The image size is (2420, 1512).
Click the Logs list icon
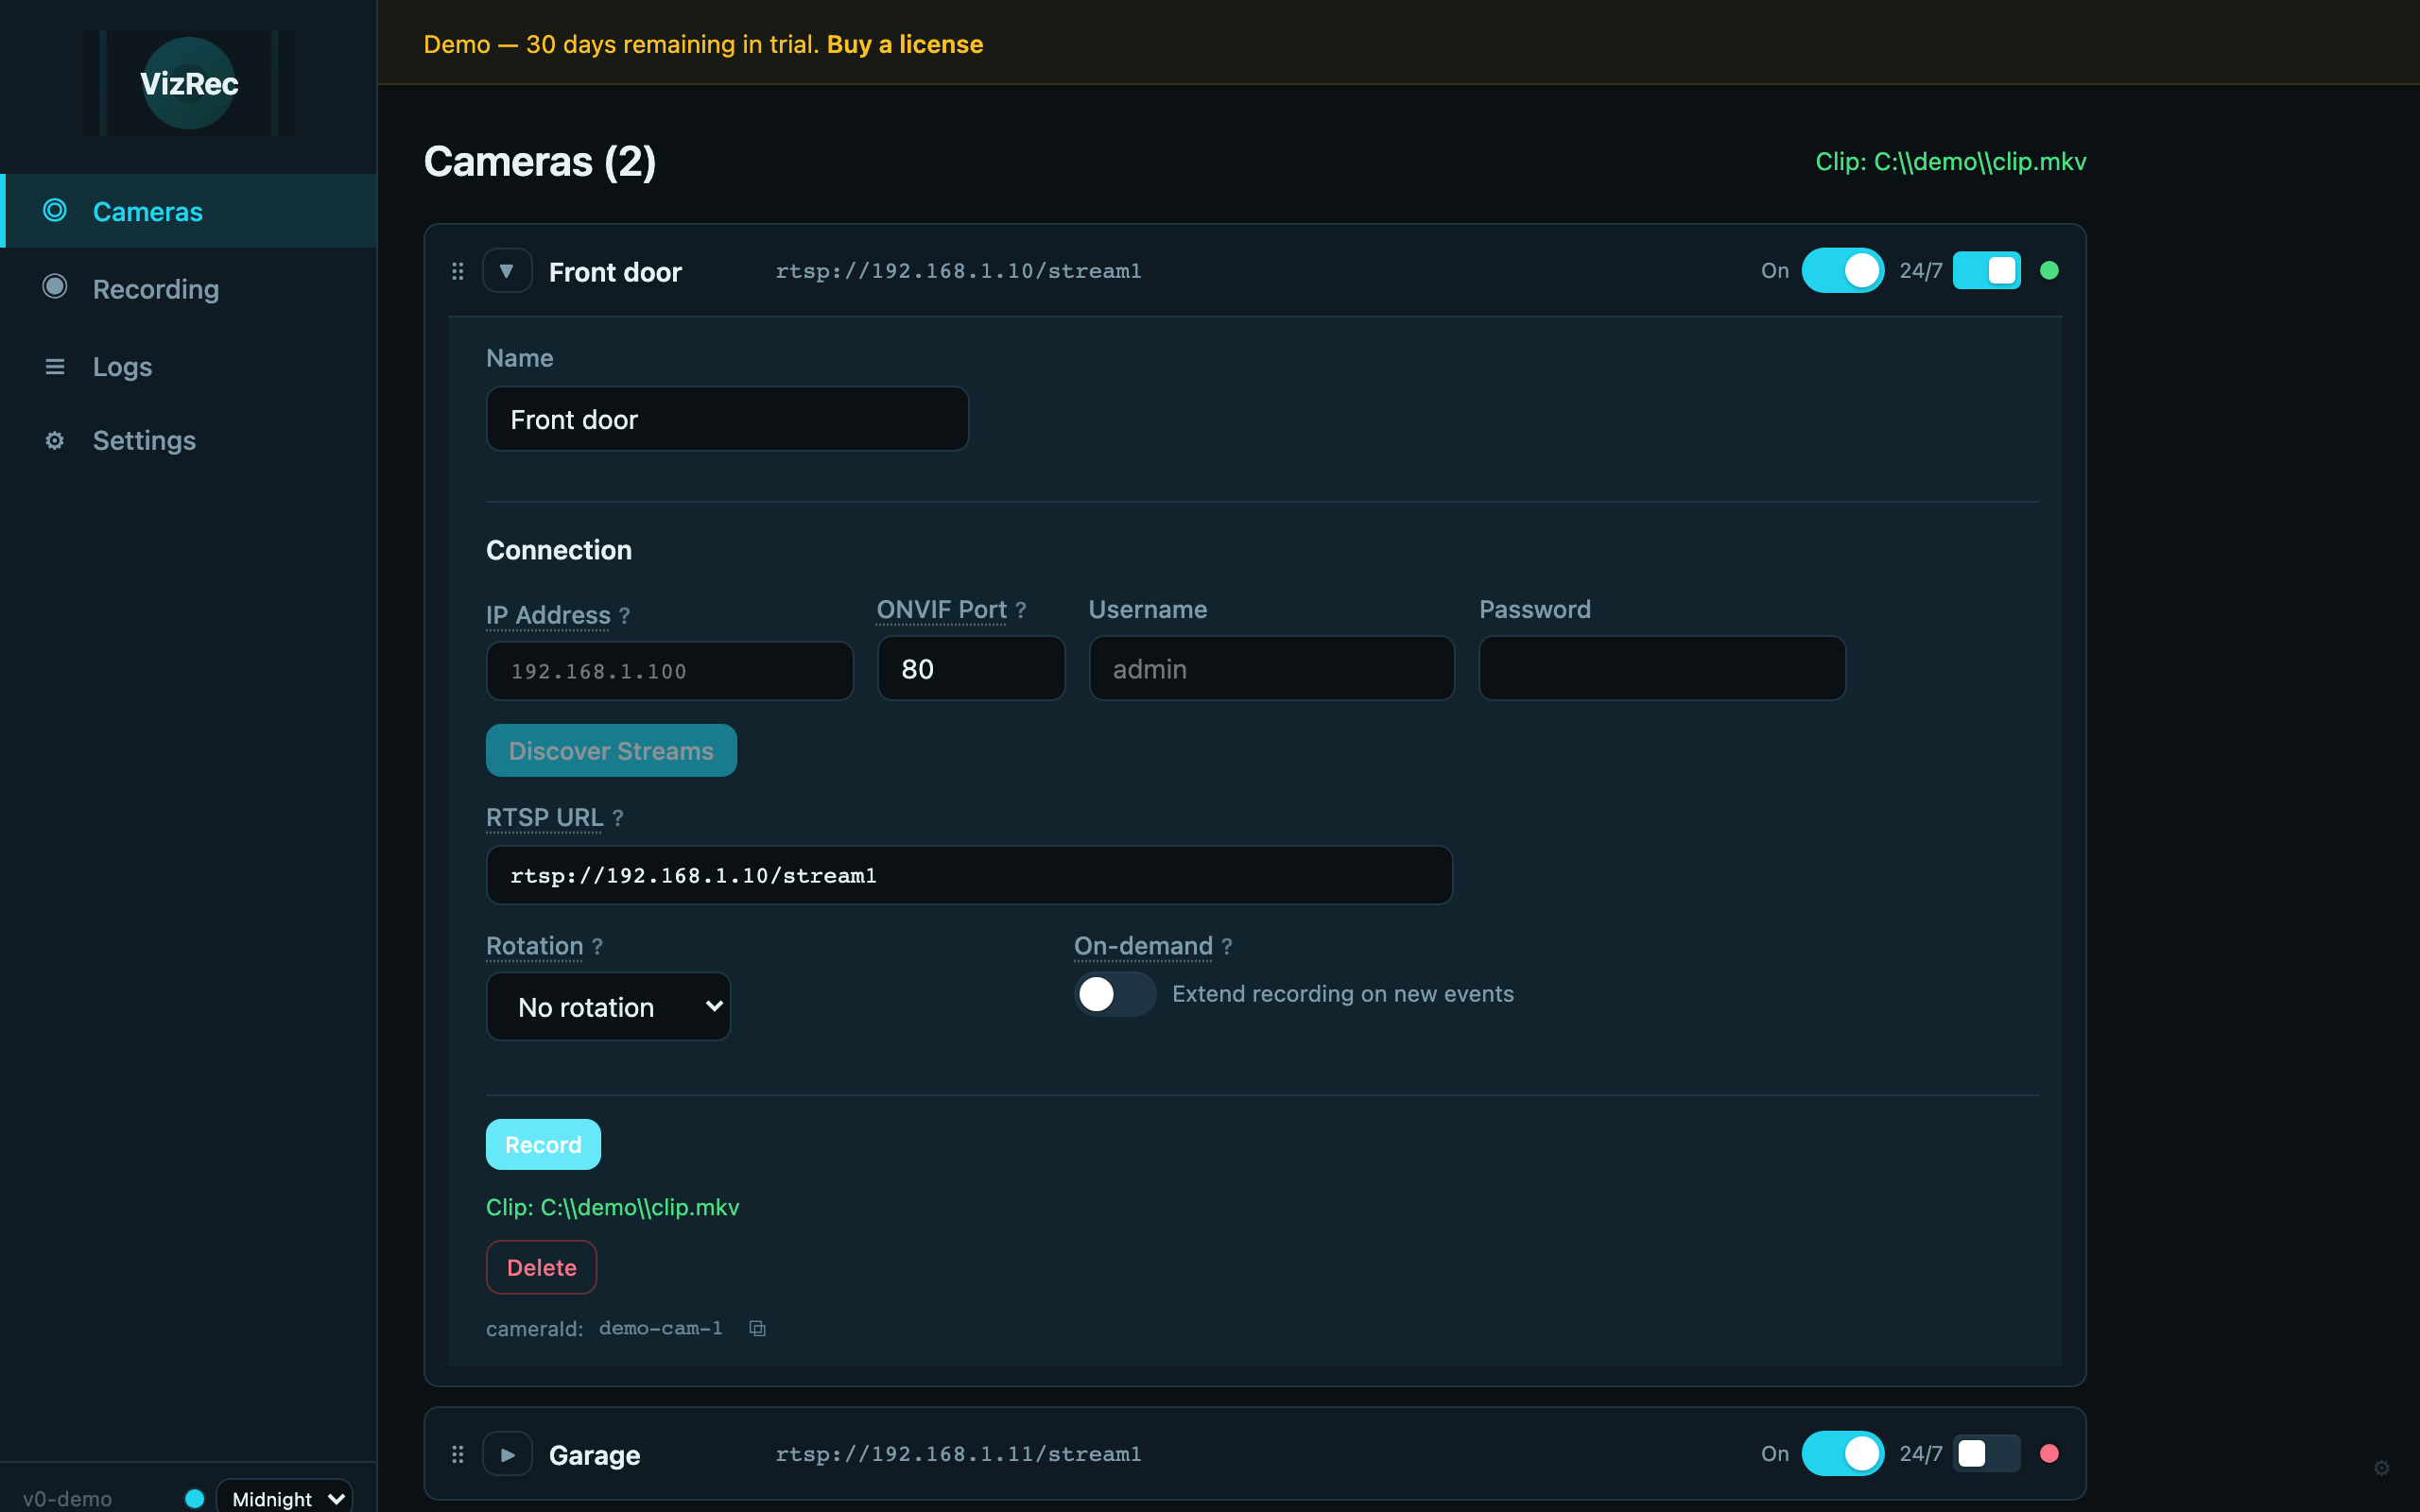point(55,367)
